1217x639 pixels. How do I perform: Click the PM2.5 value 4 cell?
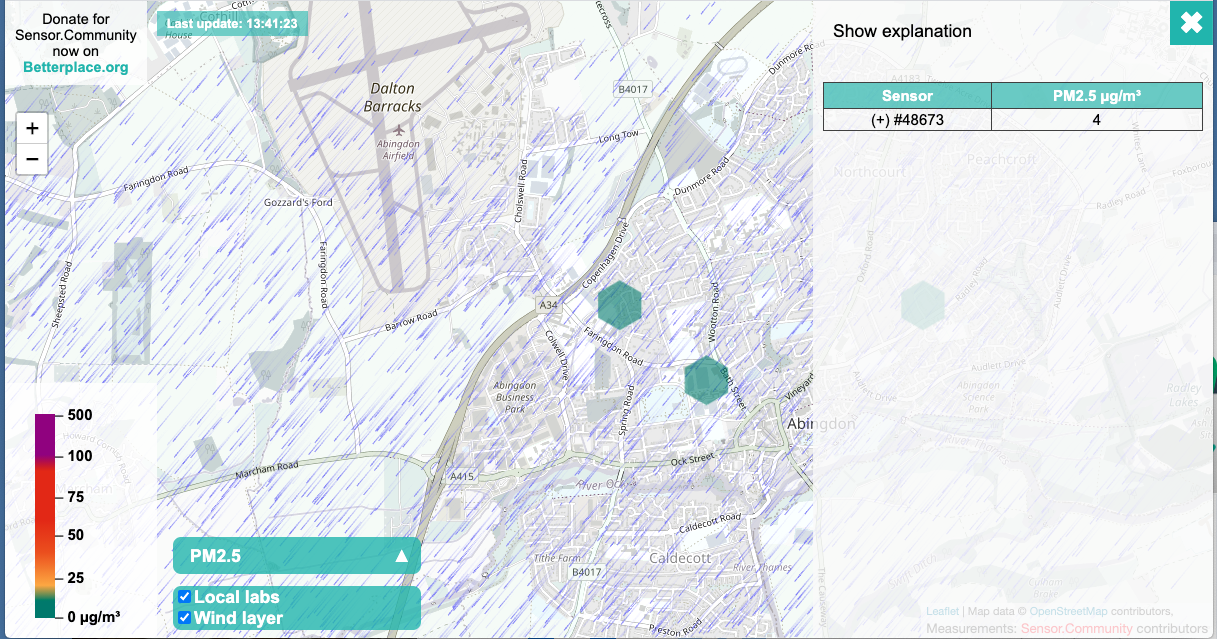[x=1097, y=120]
